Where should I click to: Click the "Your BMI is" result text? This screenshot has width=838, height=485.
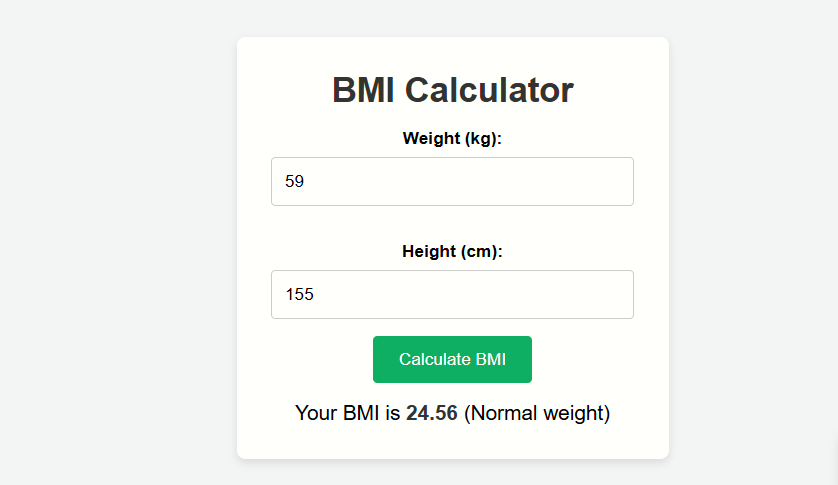click(x=348, y=413)
